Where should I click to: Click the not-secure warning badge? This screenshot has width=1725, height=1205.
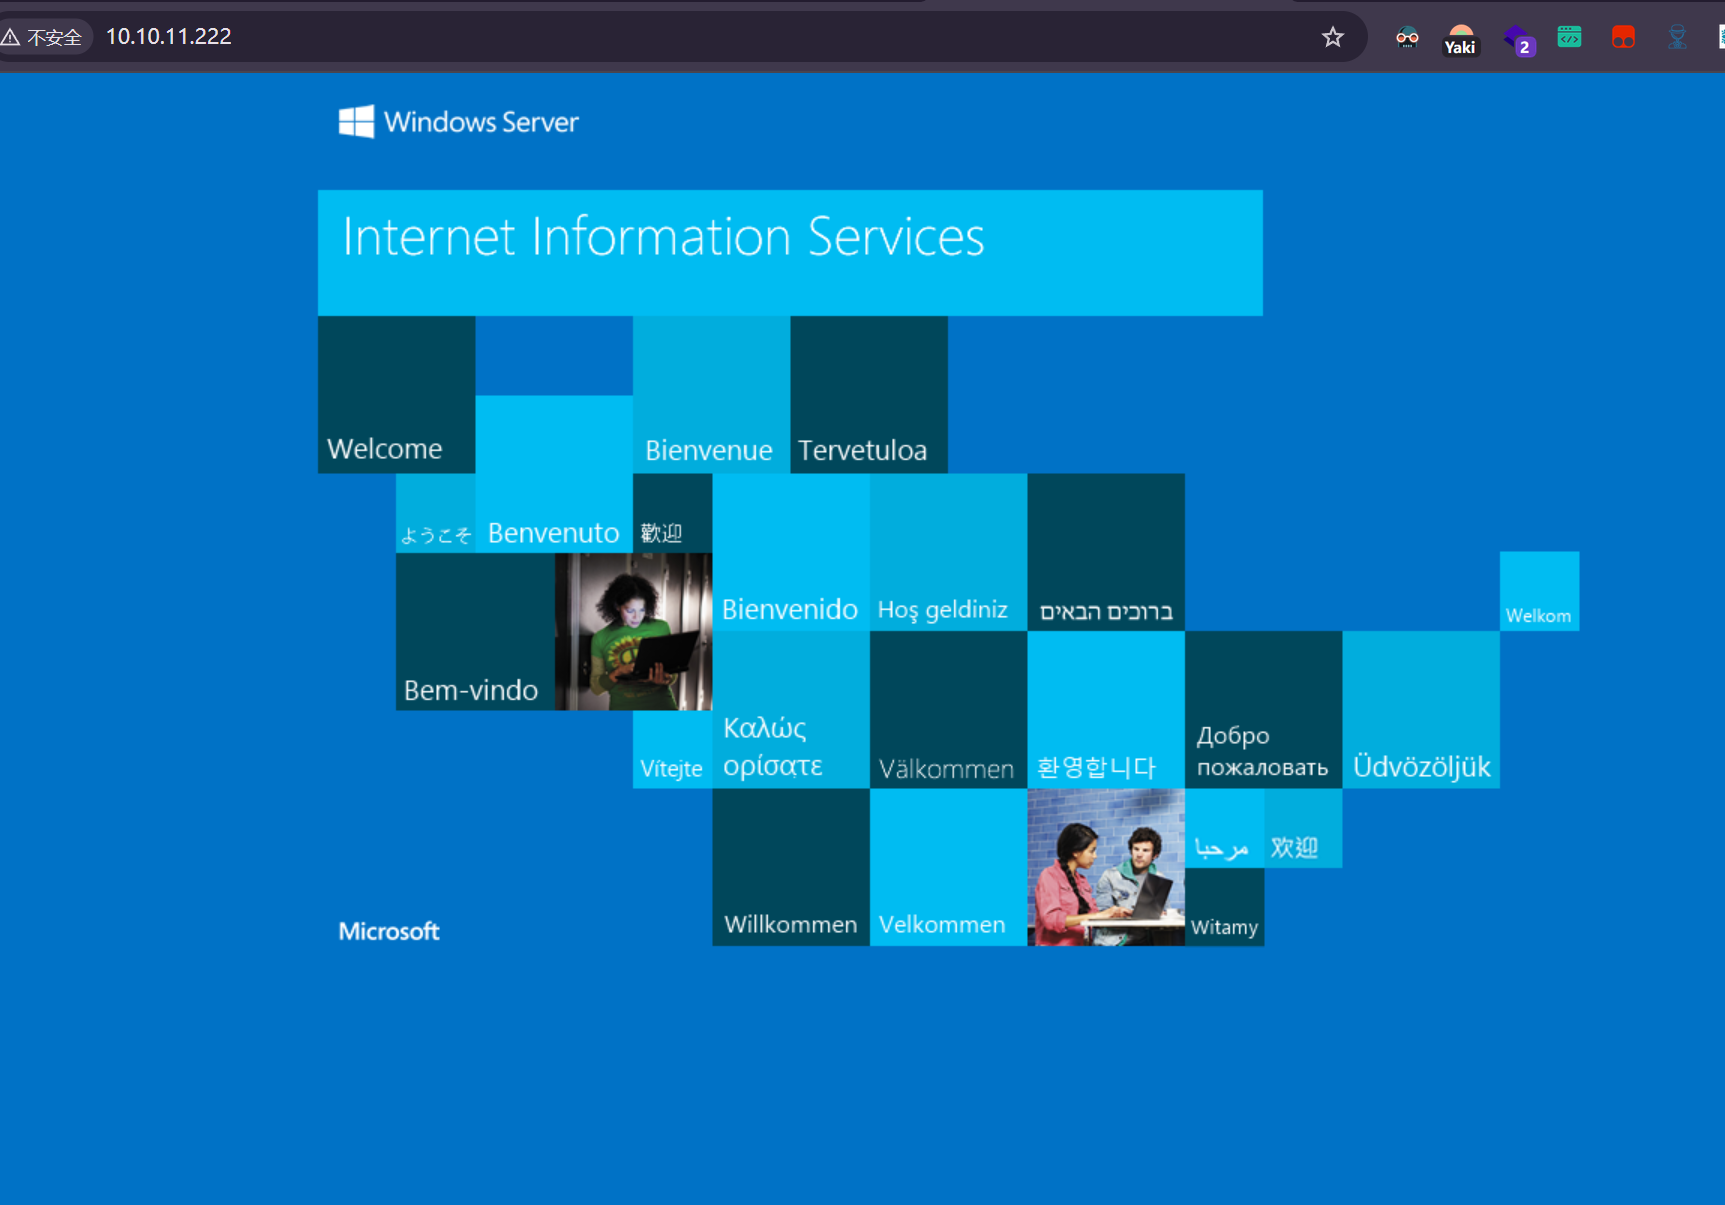pos(44,38)
